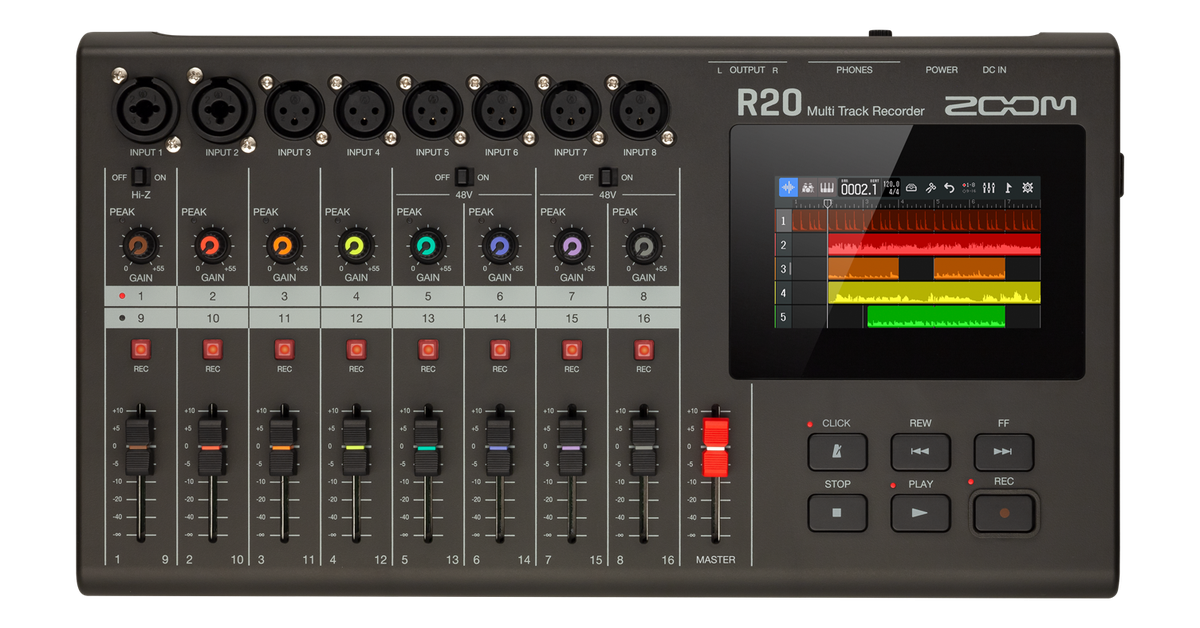The height and width of the screenshot is (628, 1200).
Task: Arm channel 3 with its red REC button
Action: [x=285, y=349]
